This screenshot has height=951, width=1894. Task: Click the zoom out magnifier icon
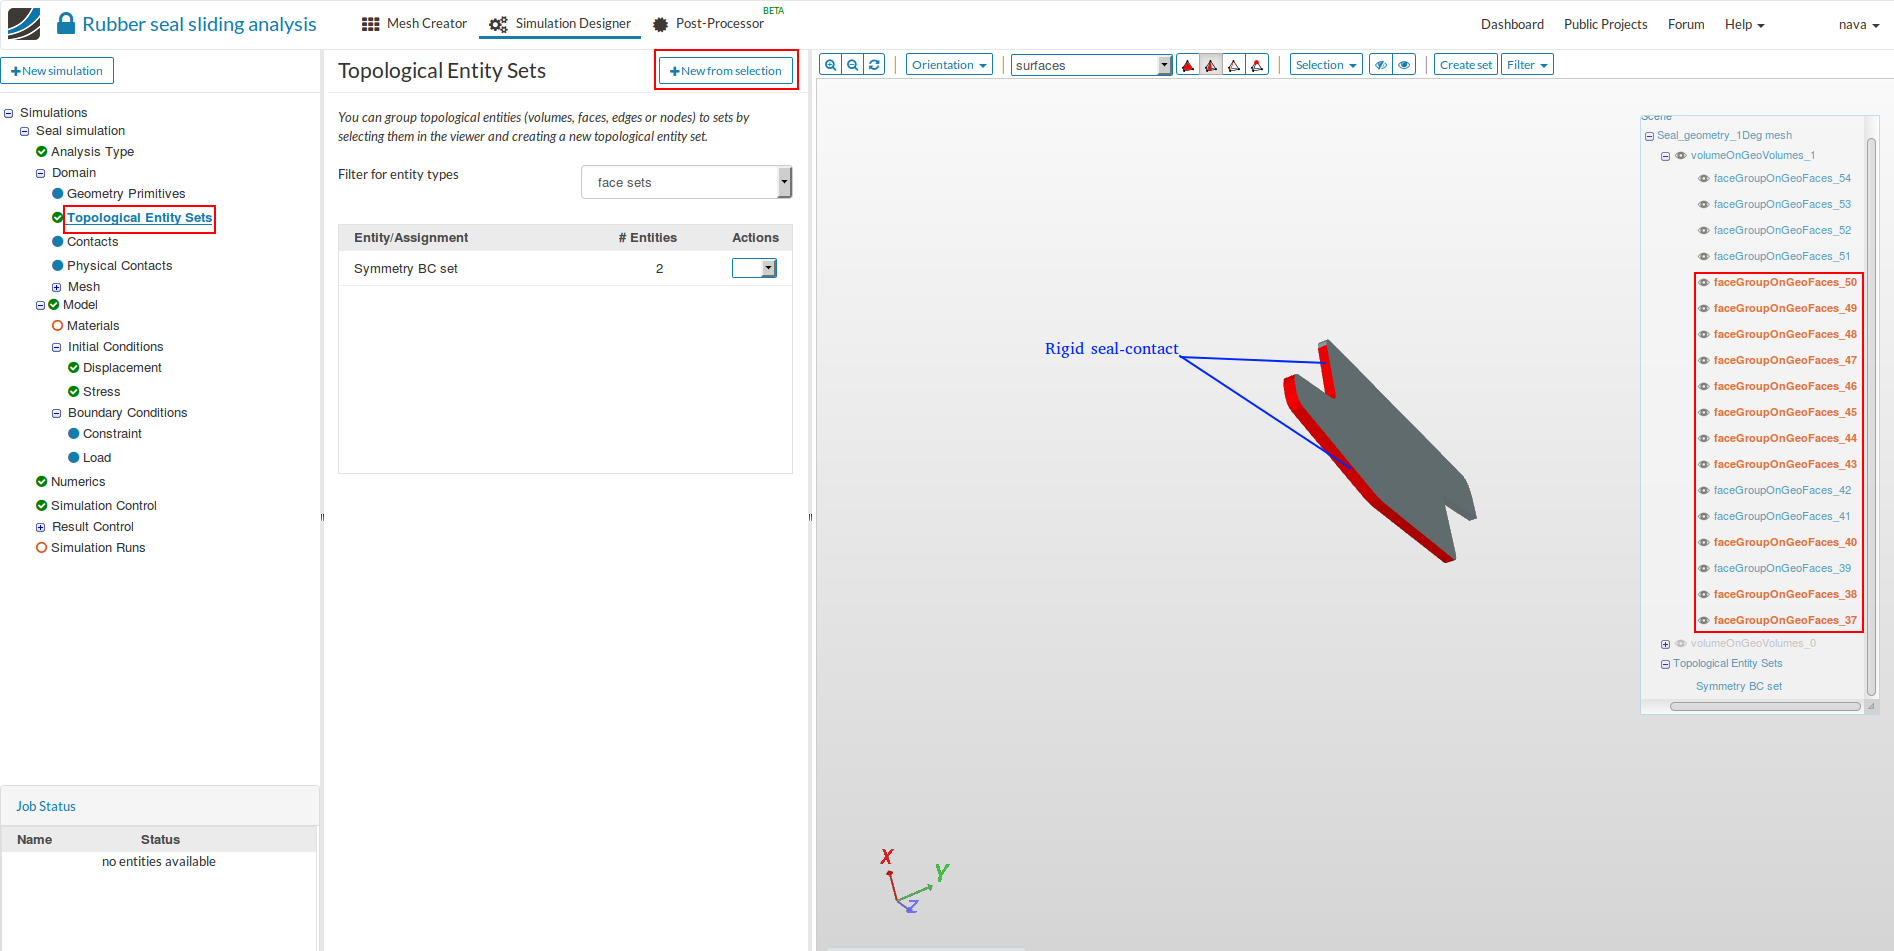(853, 65)
